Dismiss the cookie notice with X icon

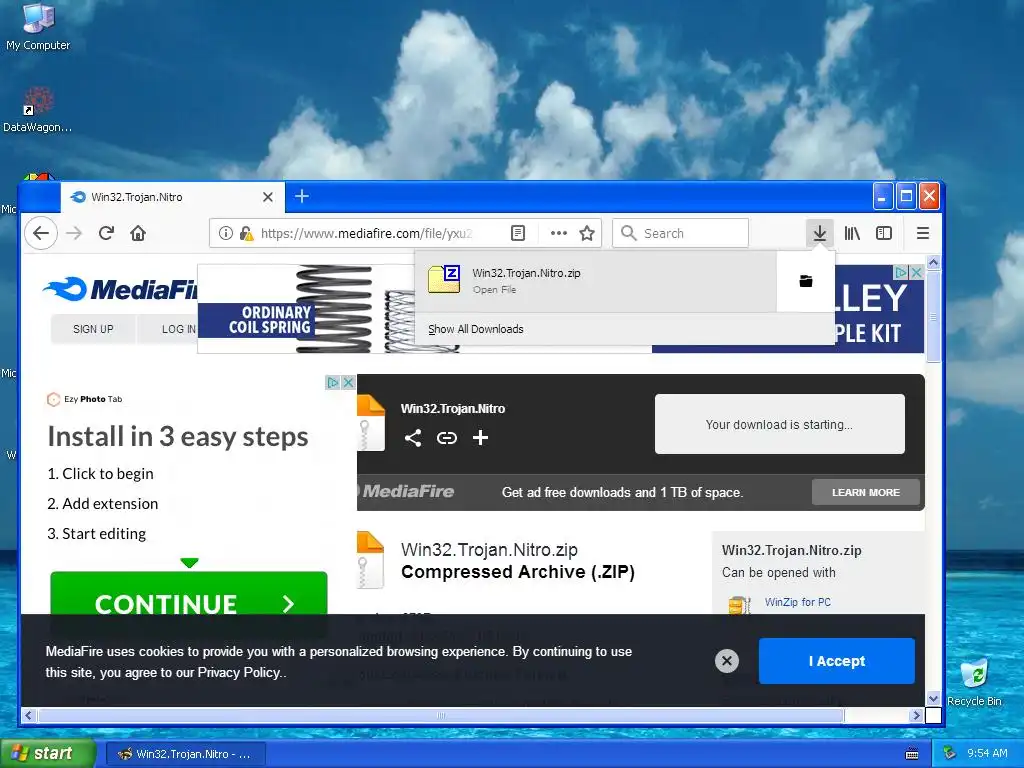click(x=727, y=661)
